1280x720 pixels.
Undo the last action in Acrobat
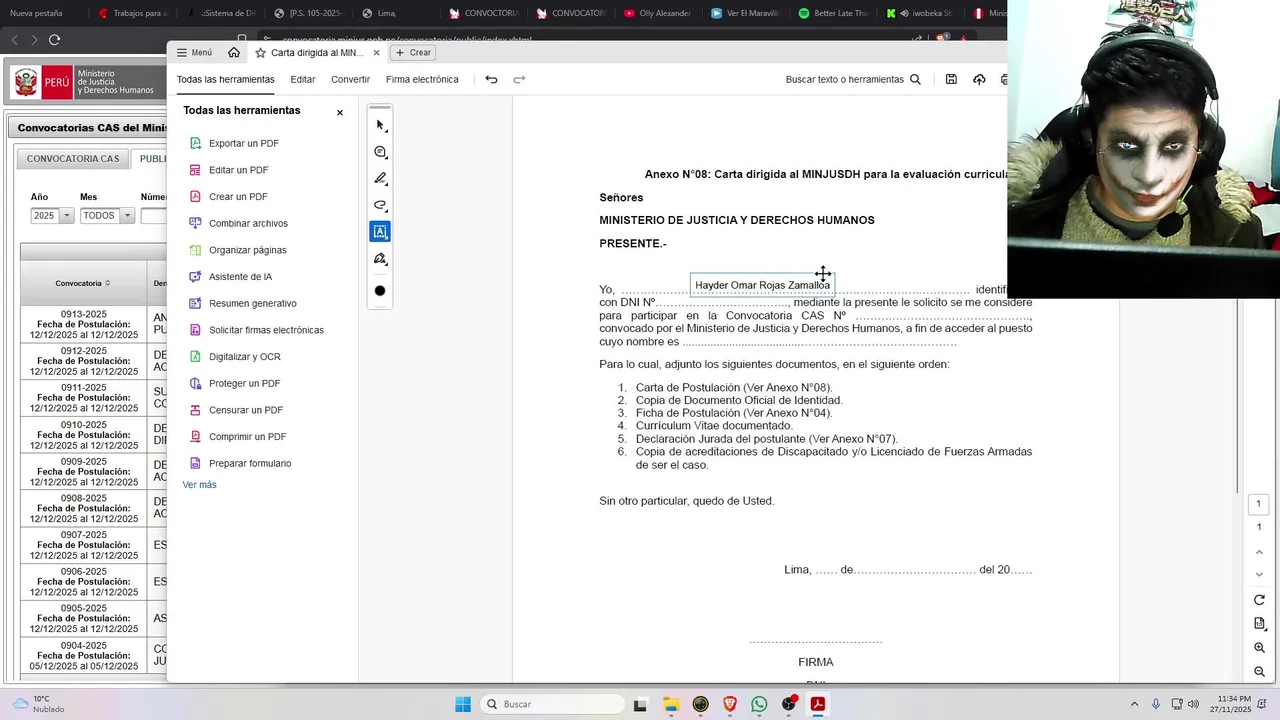point(491,79)
